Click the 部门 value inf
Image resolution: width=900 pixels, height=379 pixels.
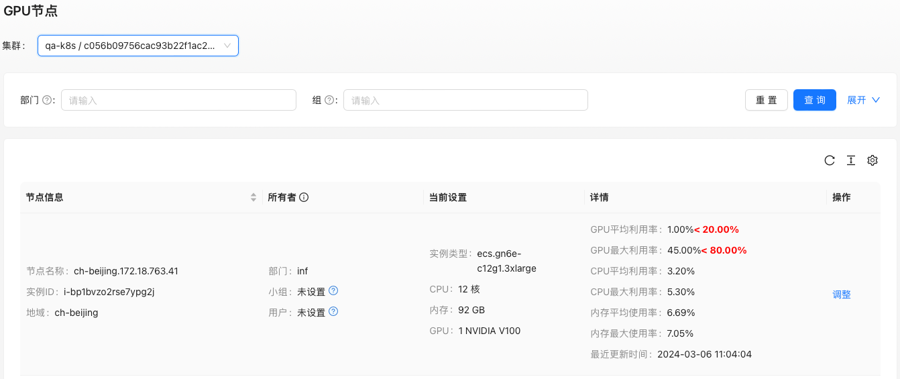coord(302,271)
